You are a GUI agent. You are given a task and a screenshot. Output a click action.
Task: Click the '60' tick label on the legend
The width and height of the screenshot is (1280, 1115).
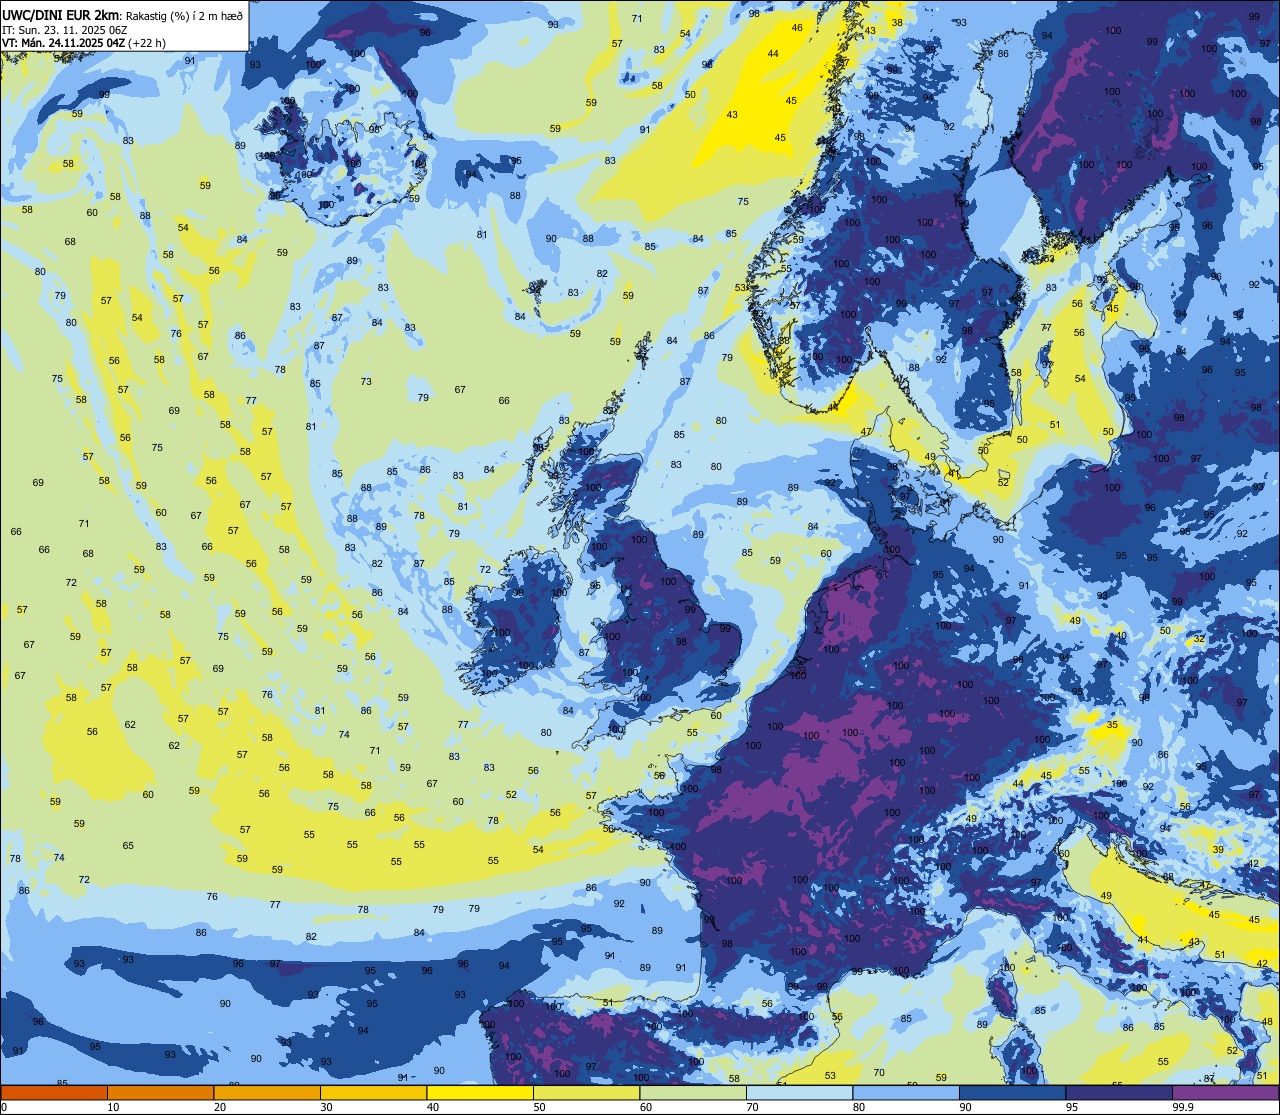coord(646,1107)
